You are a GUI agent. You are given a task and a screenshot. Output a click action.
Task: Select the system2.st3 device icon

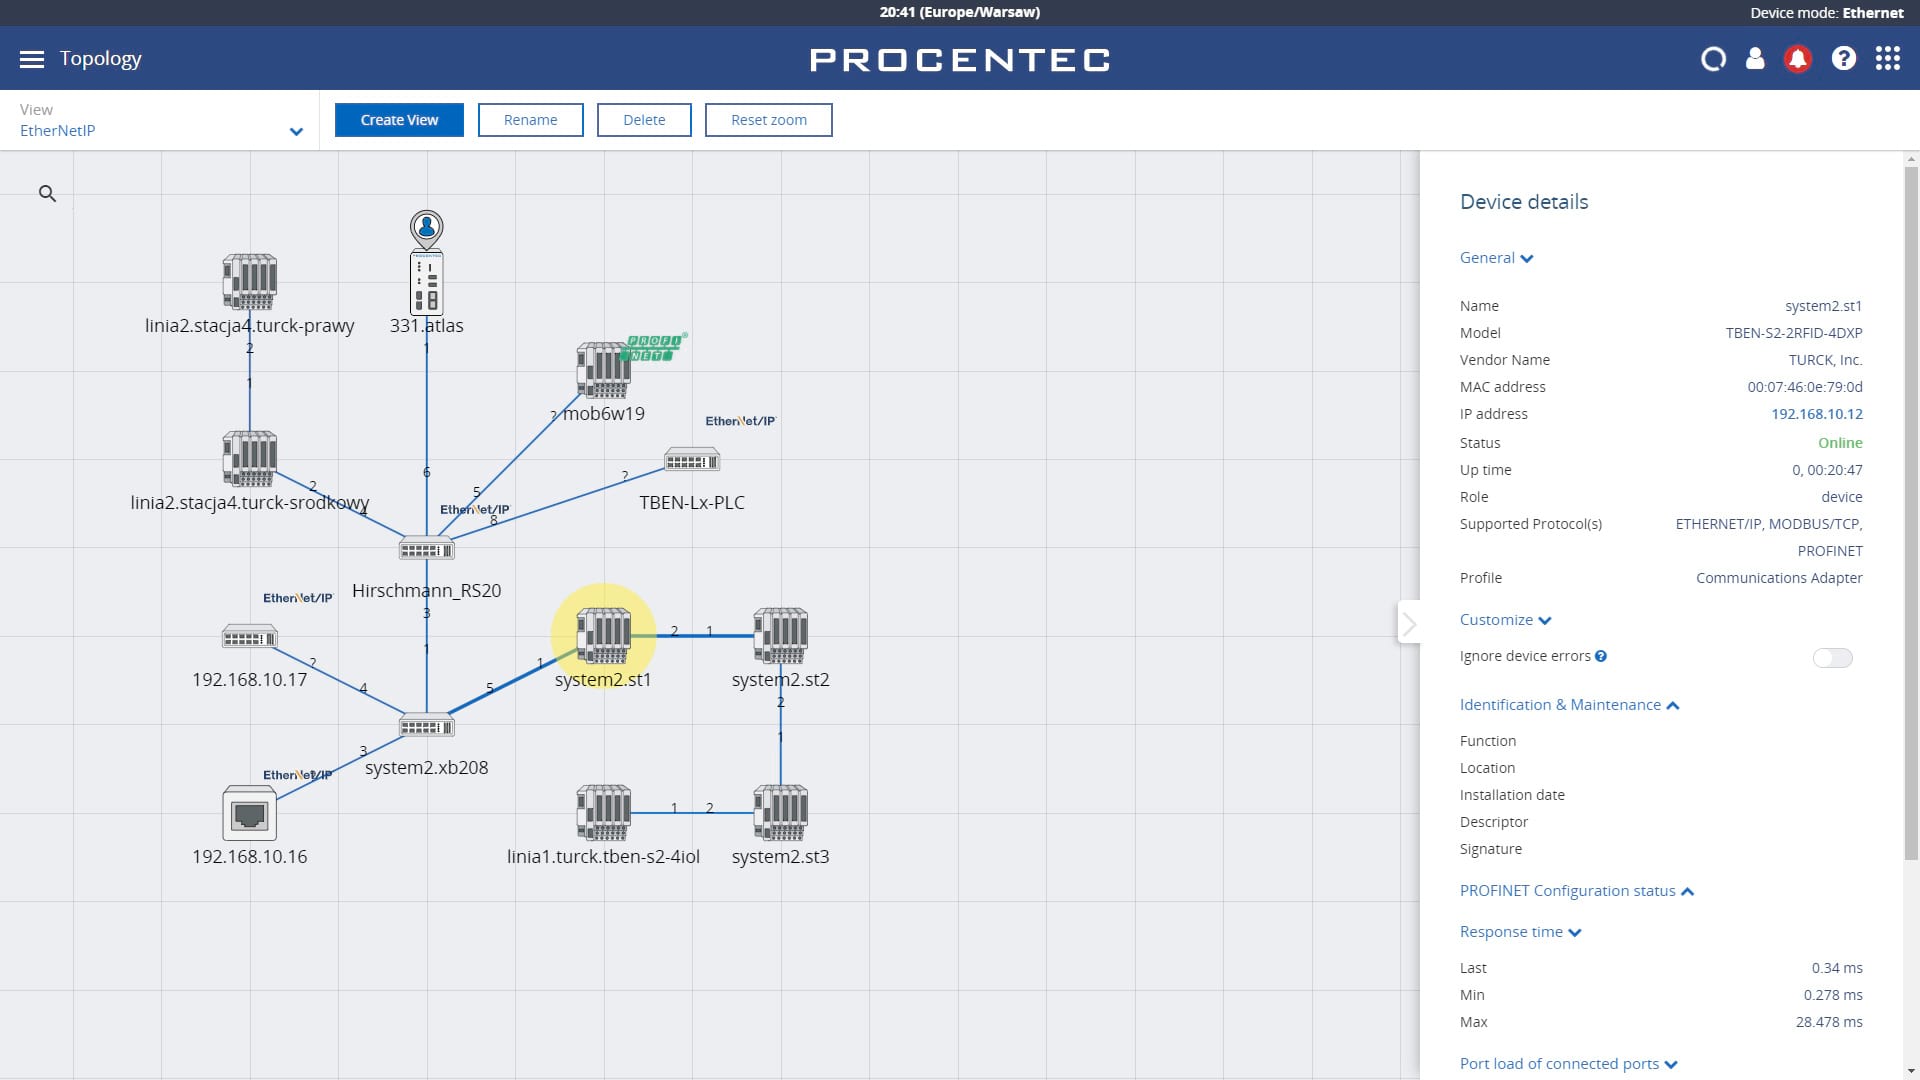(x=781, y=813)
